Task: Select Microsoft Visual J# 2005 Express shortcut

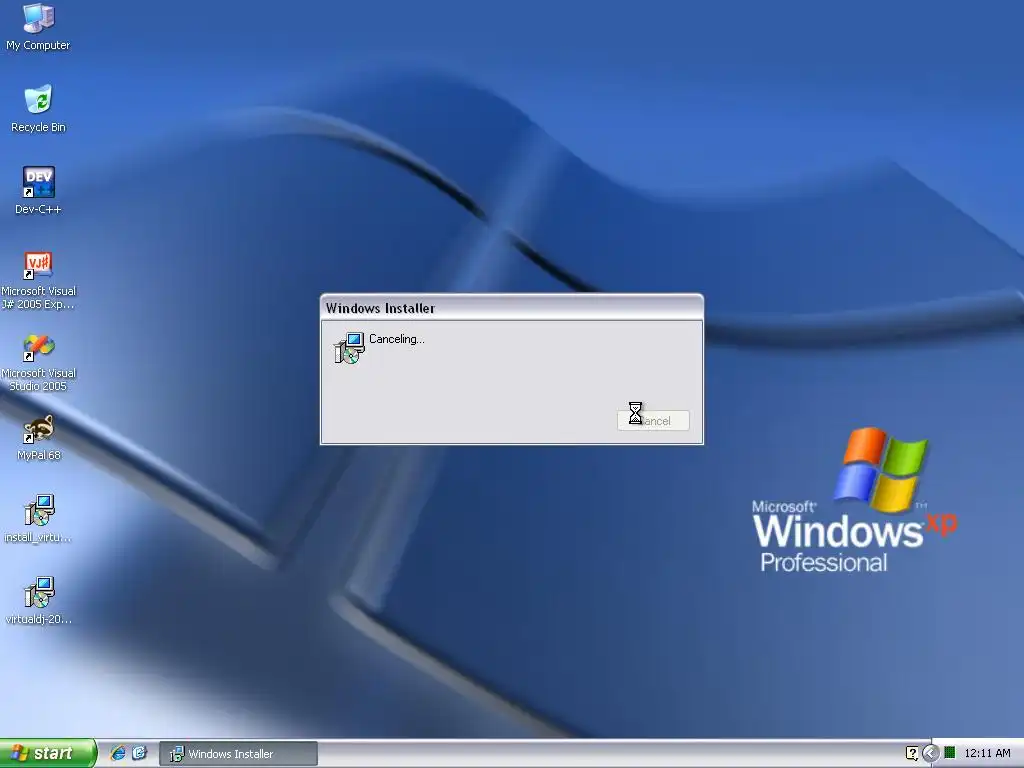Action: point(38,280)
